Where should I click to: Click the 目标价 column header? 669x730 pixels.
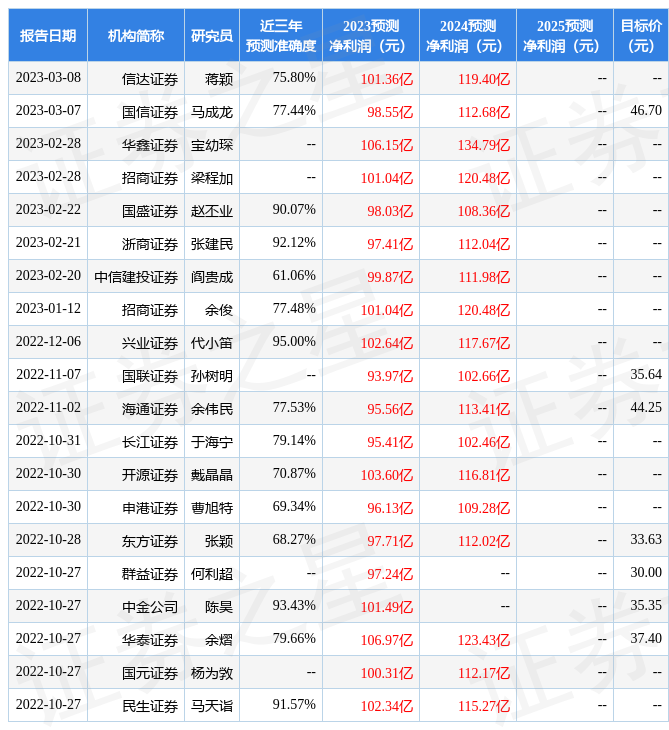641,35
